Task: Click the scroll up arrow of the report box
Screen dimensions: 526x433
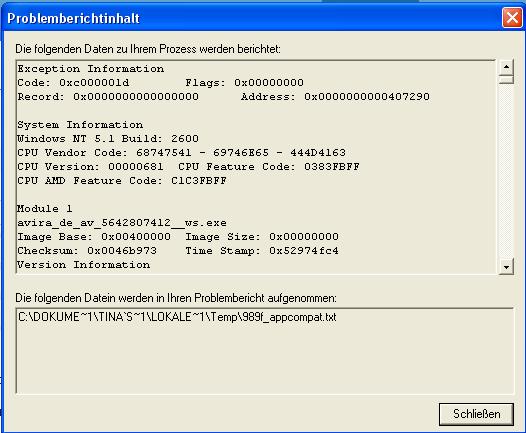Action: (x=506, y=67)
